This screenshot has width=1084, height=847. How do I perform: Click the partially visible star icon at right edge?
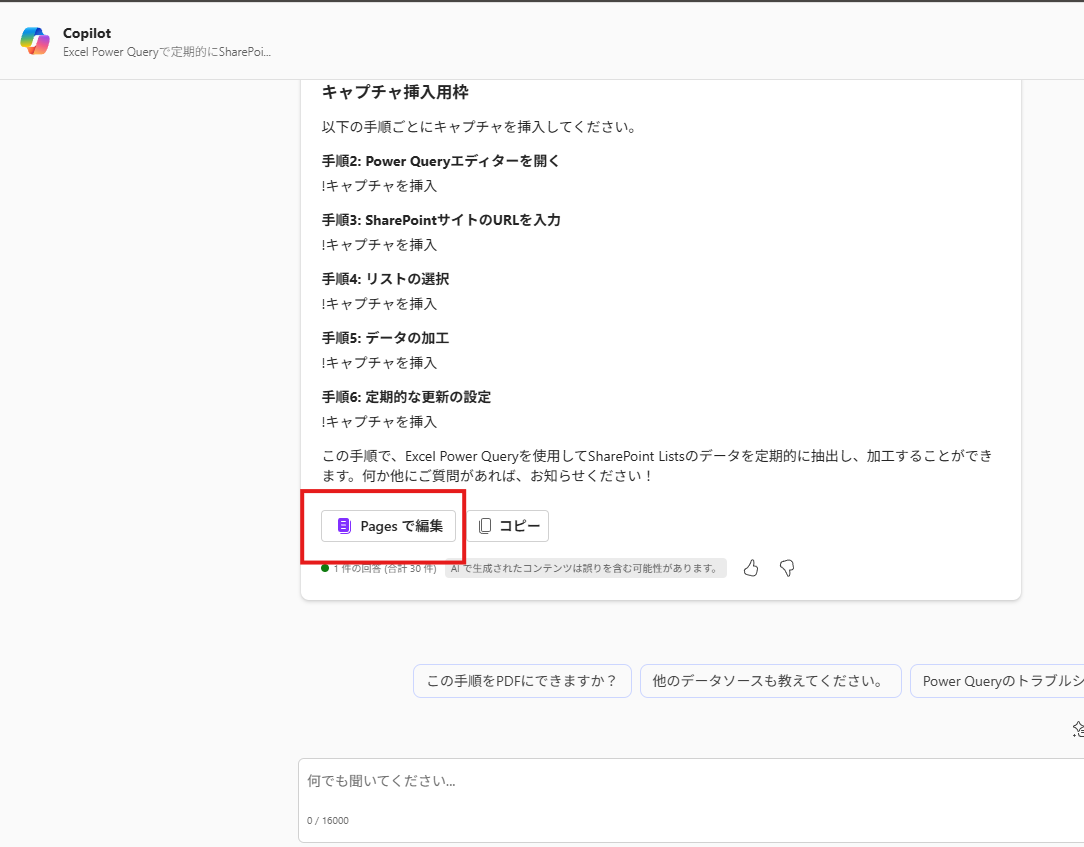pos(1078,729)
